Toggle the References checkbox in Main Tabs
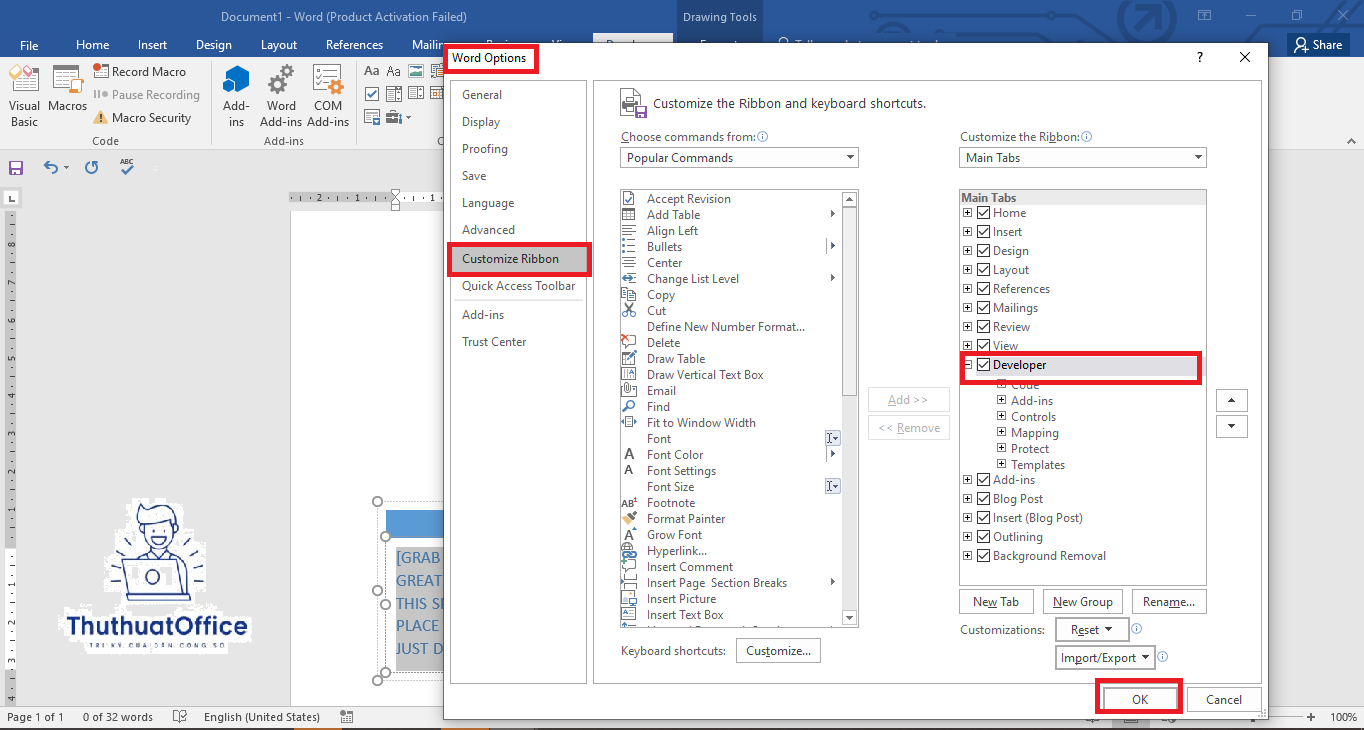Image resolution: width=1364 pixels, height=730 pixels. tap(984, 289)
